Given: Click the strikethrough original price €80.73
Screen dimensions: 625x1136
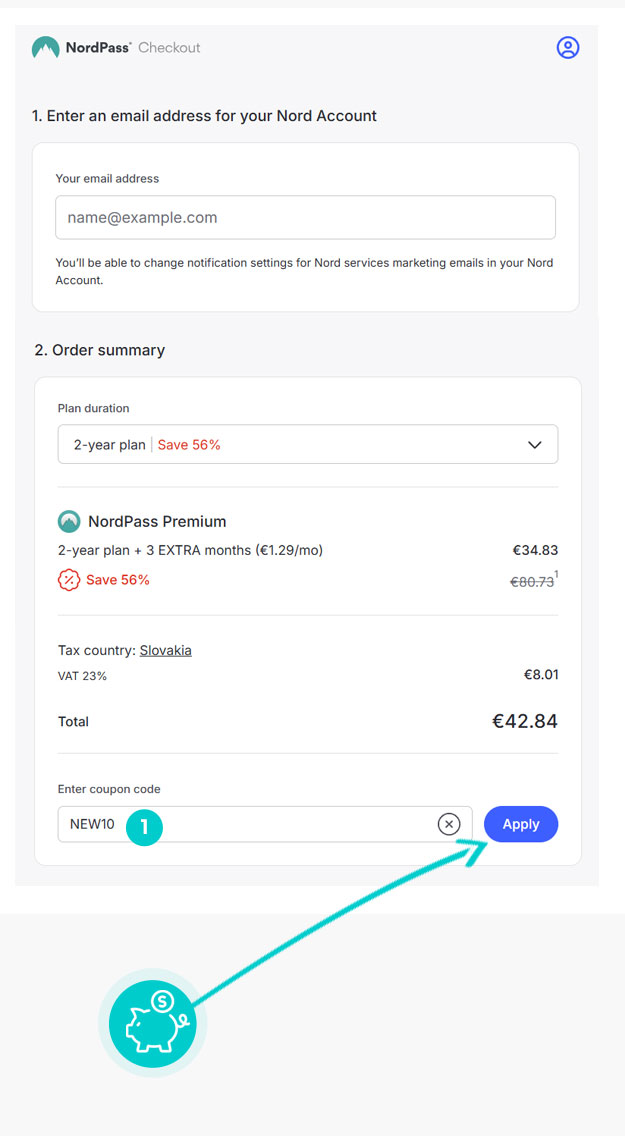Looking at the screenshot, I should coord(531,581).
